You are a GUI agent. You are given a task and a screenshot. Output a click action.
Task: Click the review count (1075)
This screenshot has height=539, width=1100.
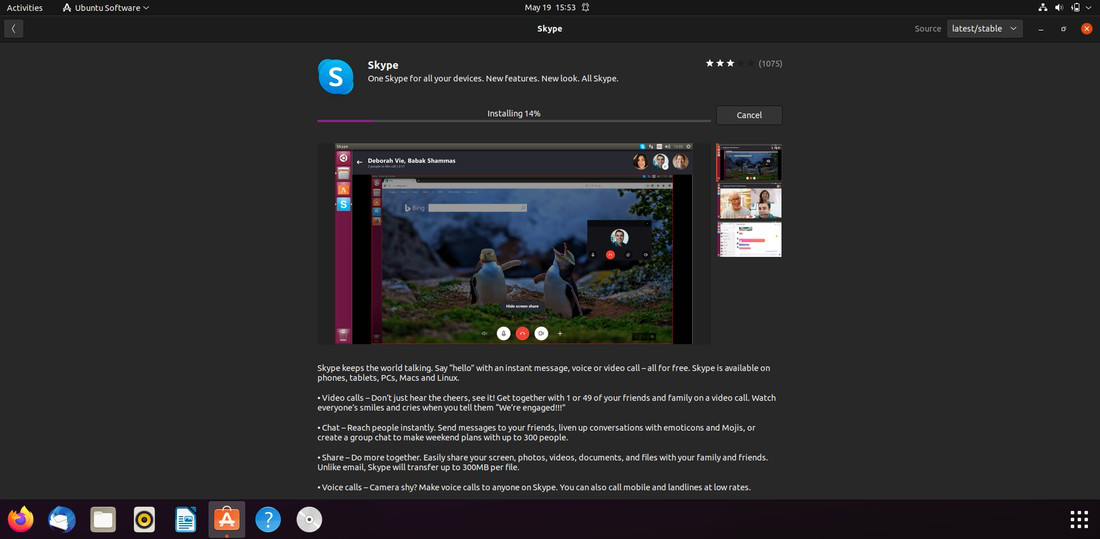770,63
